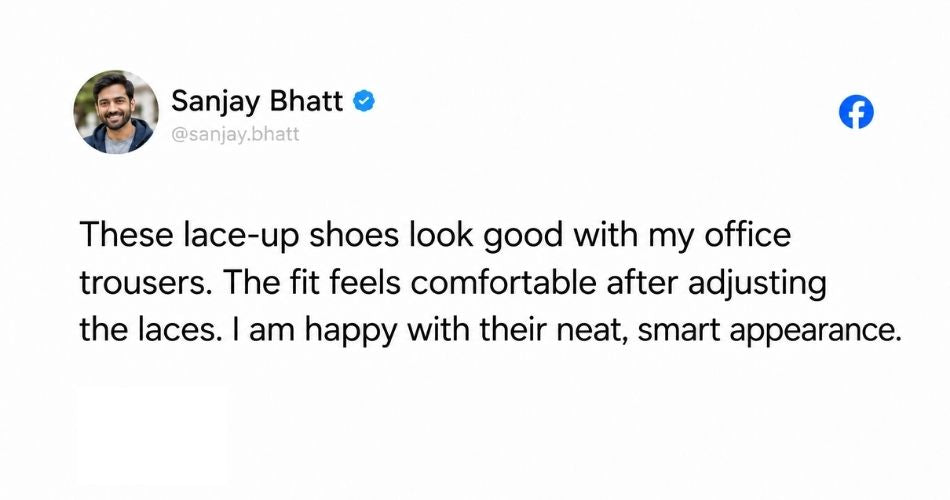This screenshot has height=500, width=950.
Task: Click the blue verified badge checkmark
Action: 364,101
